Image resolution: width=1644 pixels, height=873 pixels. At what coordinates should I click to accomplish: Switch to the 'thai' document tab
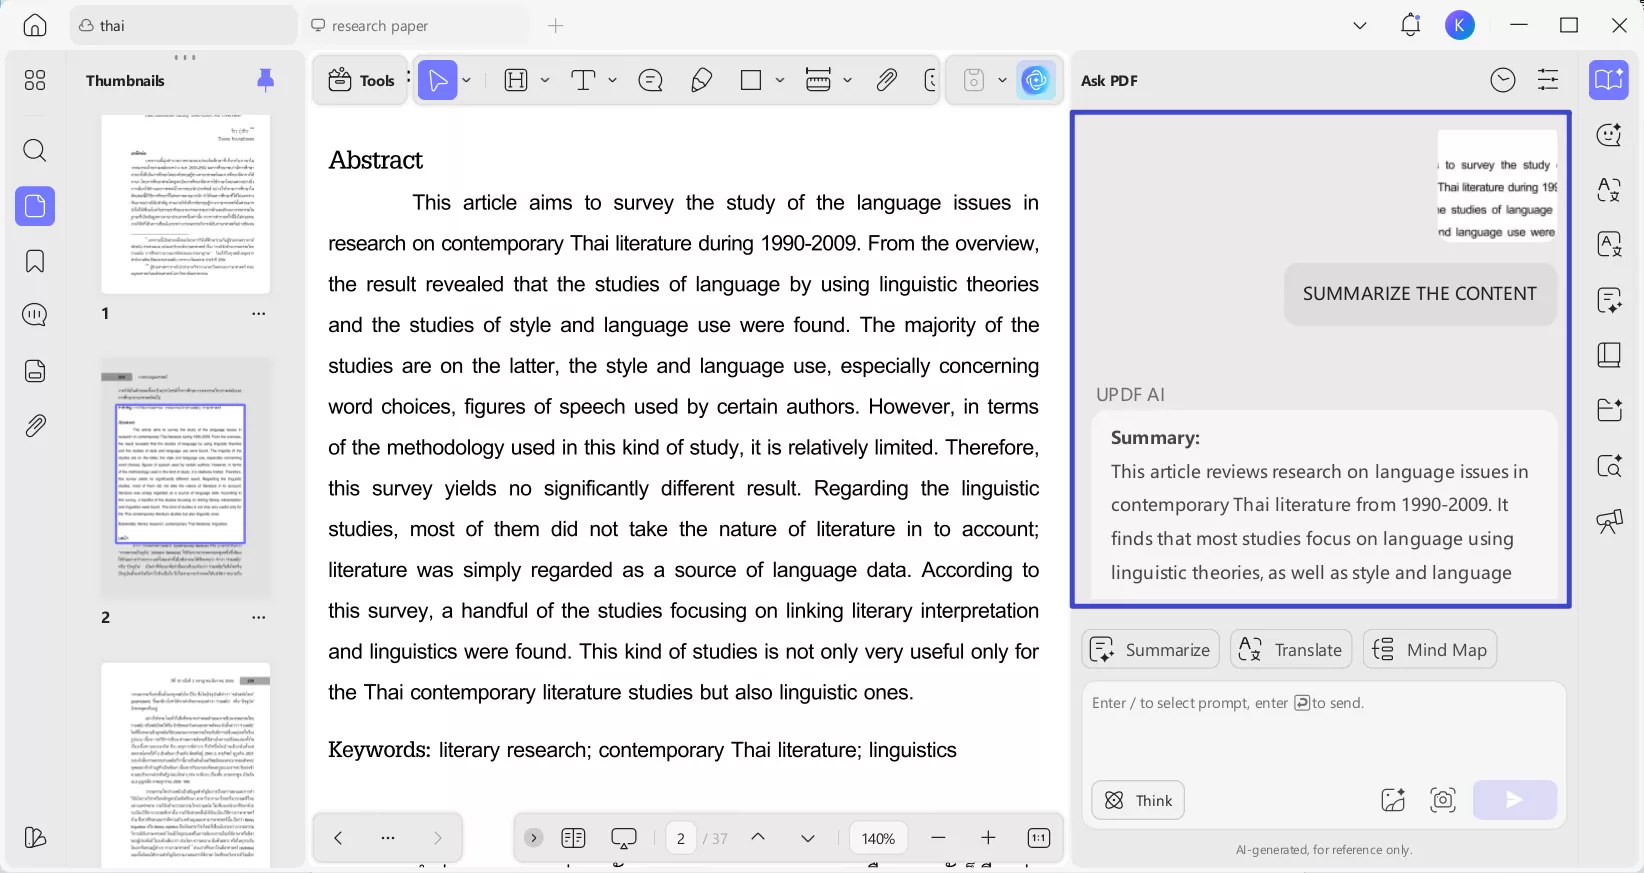(x=183, y=25)
